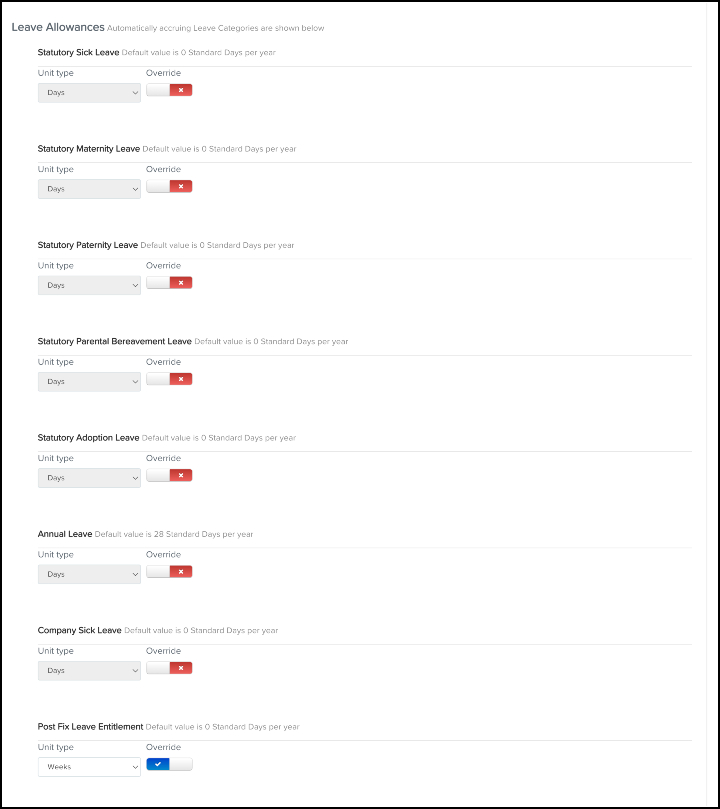This screenshot has width=720, height=809.
Task: Open Company Sick Leave unit type dropdown
Action: click(x=89, y=670)
